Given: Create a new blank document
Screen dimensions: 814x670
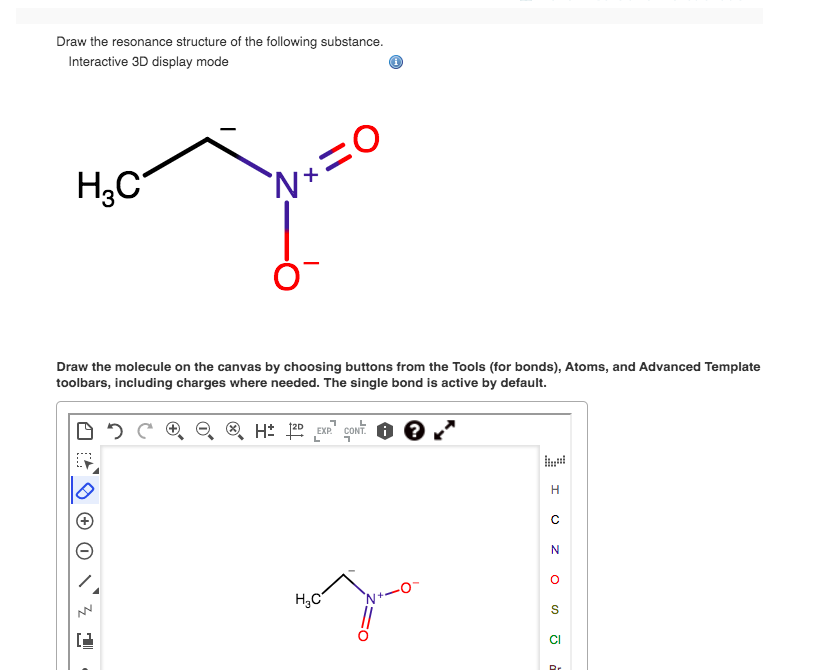Looking at the screenshot, I should [87, 430].
